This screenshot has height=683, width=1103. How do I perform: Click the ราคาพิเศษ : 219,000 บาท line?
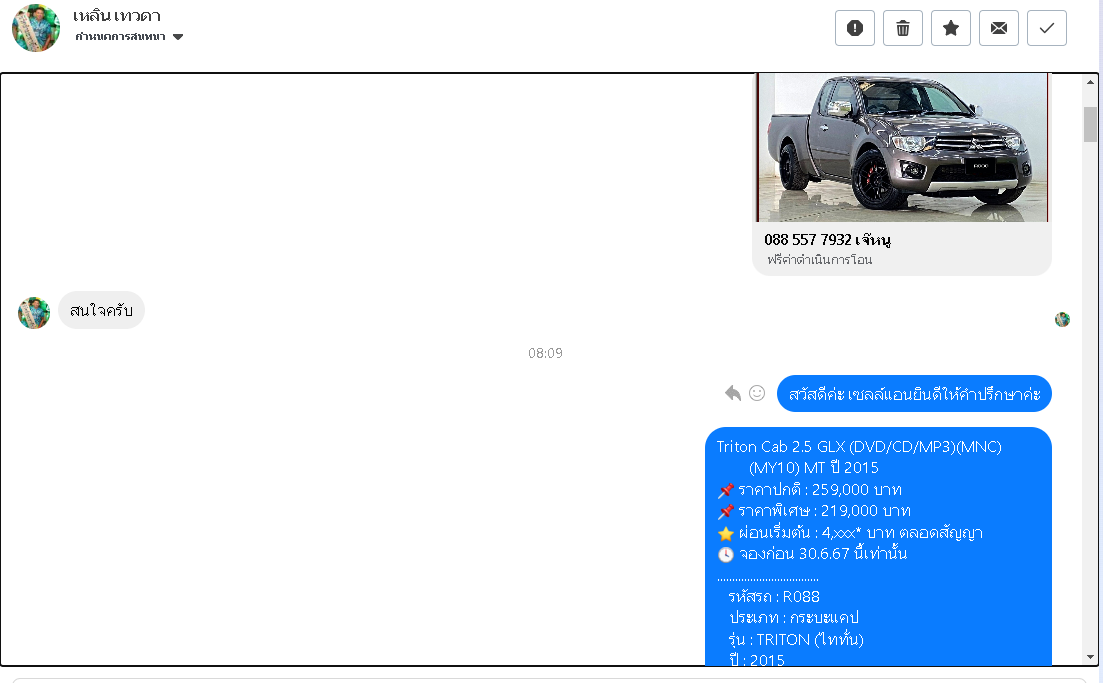tap(814, 511)
